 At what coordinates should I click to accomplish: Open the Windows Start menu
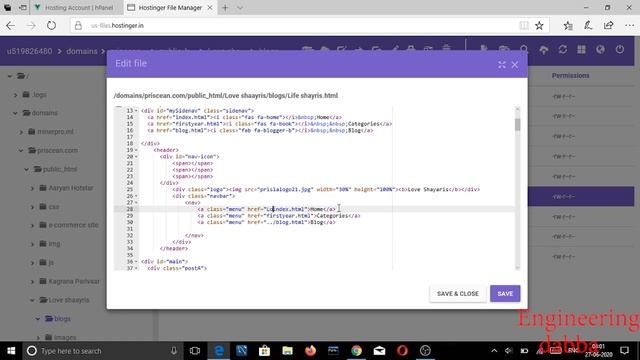11,351
